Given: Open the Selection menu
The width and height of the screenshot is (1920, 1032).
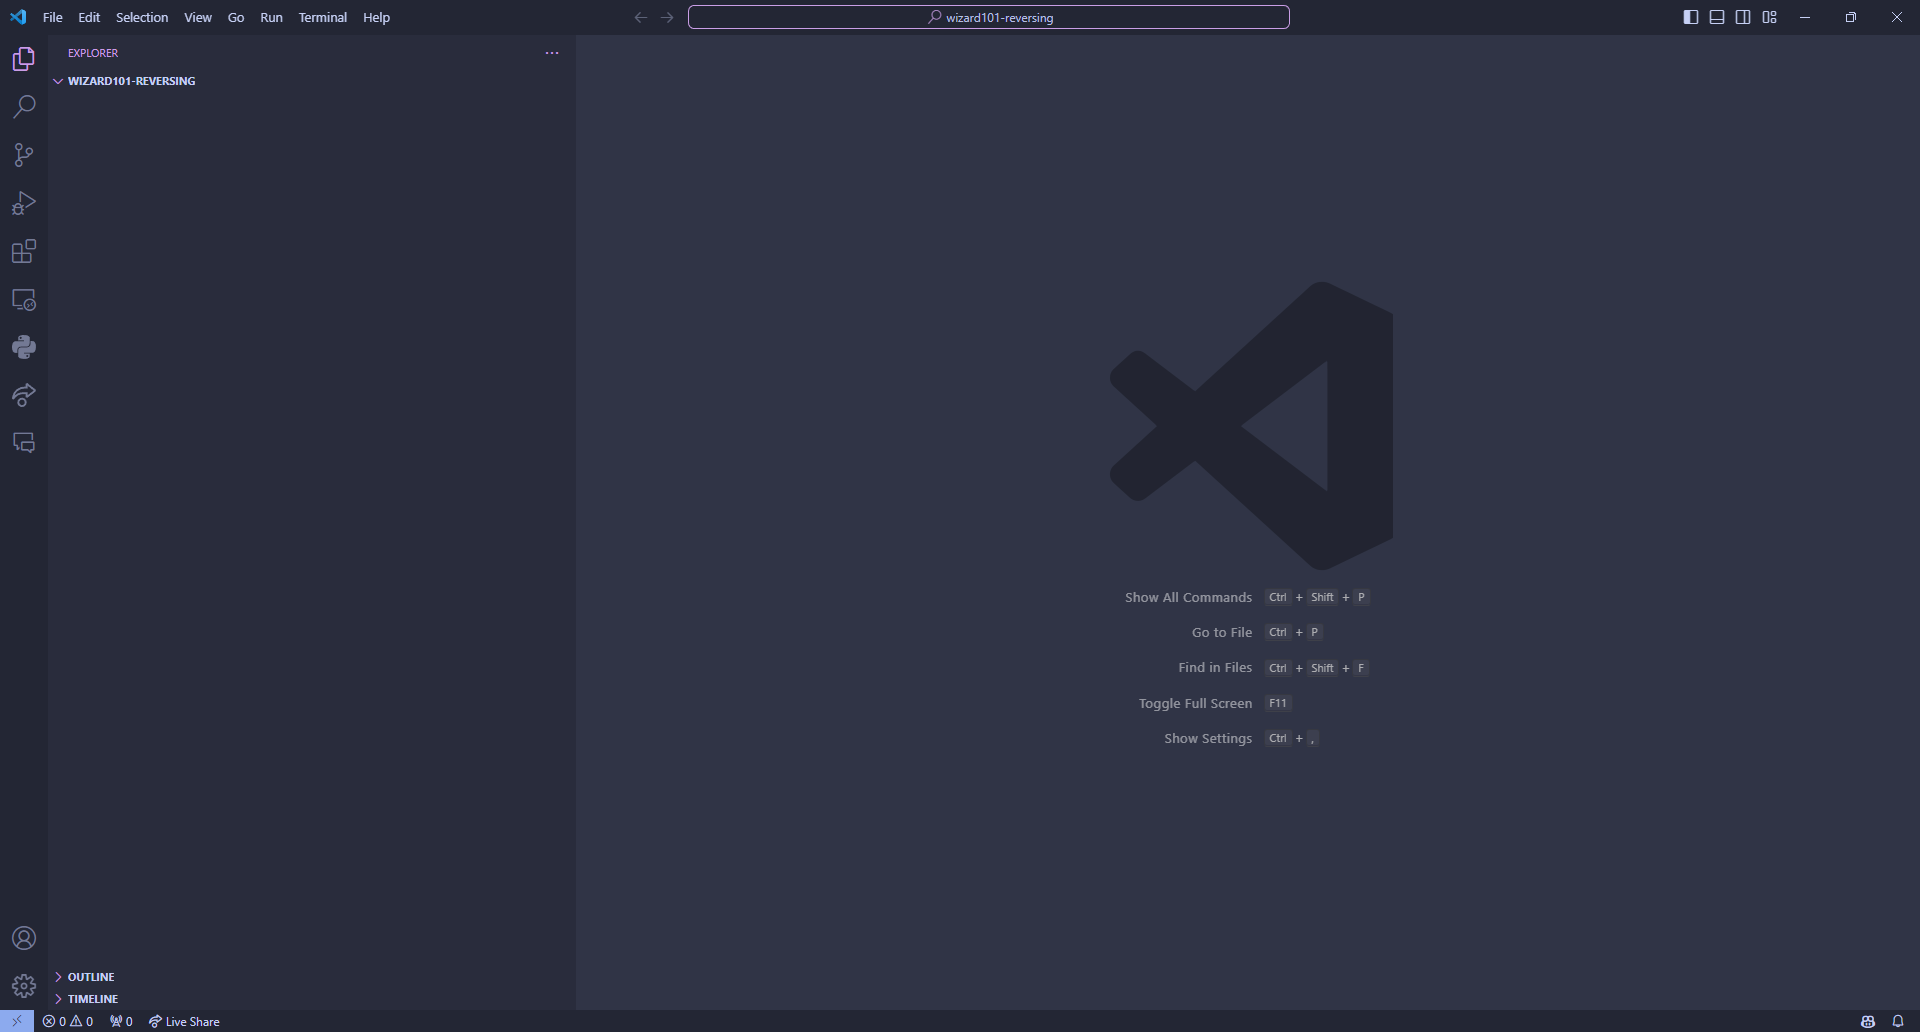Looking at the screenshot, I should 142,17.
